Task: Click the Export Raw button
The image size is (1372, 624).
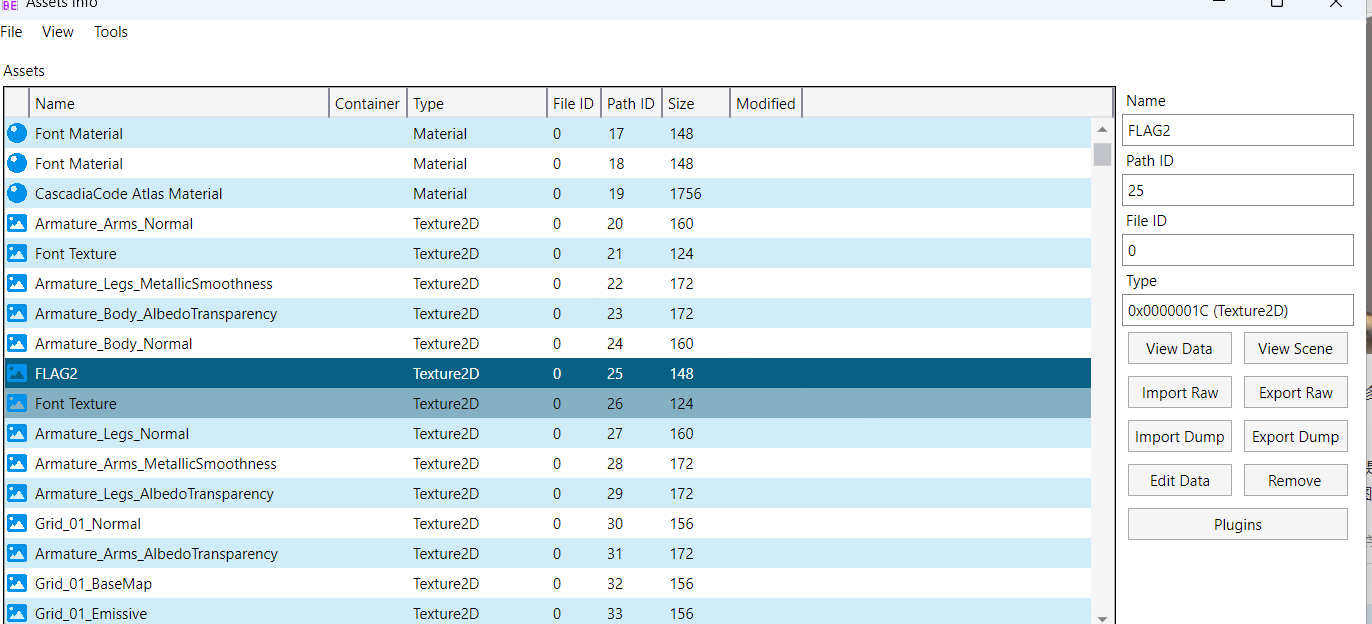Action: [1296, 392]
